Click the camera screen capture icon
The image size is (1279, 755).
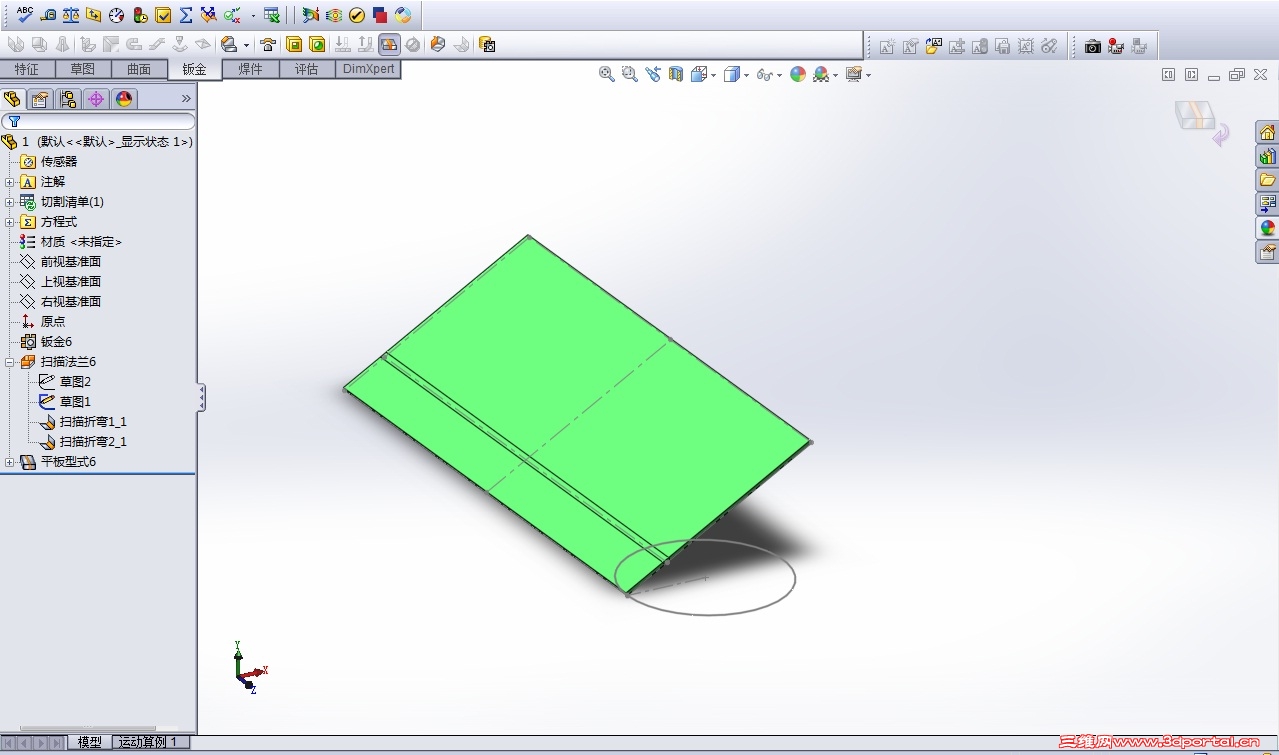tap(1093, 46)
